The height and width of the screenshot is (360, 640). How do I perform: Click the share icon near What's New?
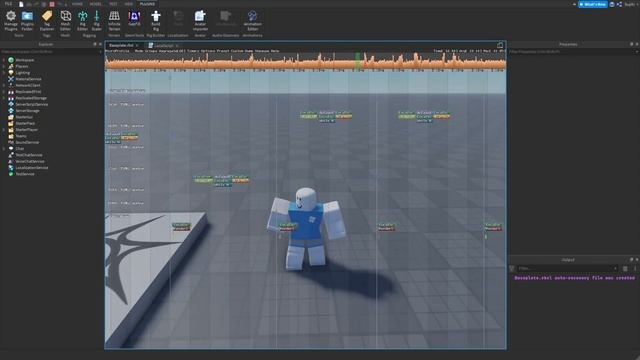tap(619, 4)
